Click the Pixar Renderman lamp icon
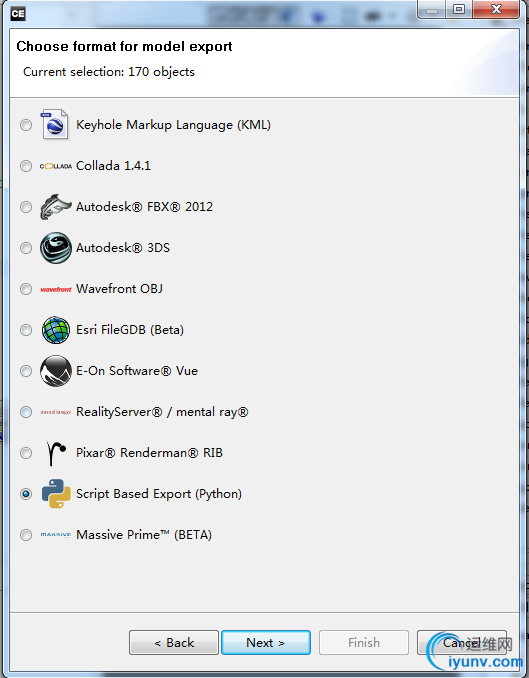Screen dimensions: 529x678 (x=56, y=453)
